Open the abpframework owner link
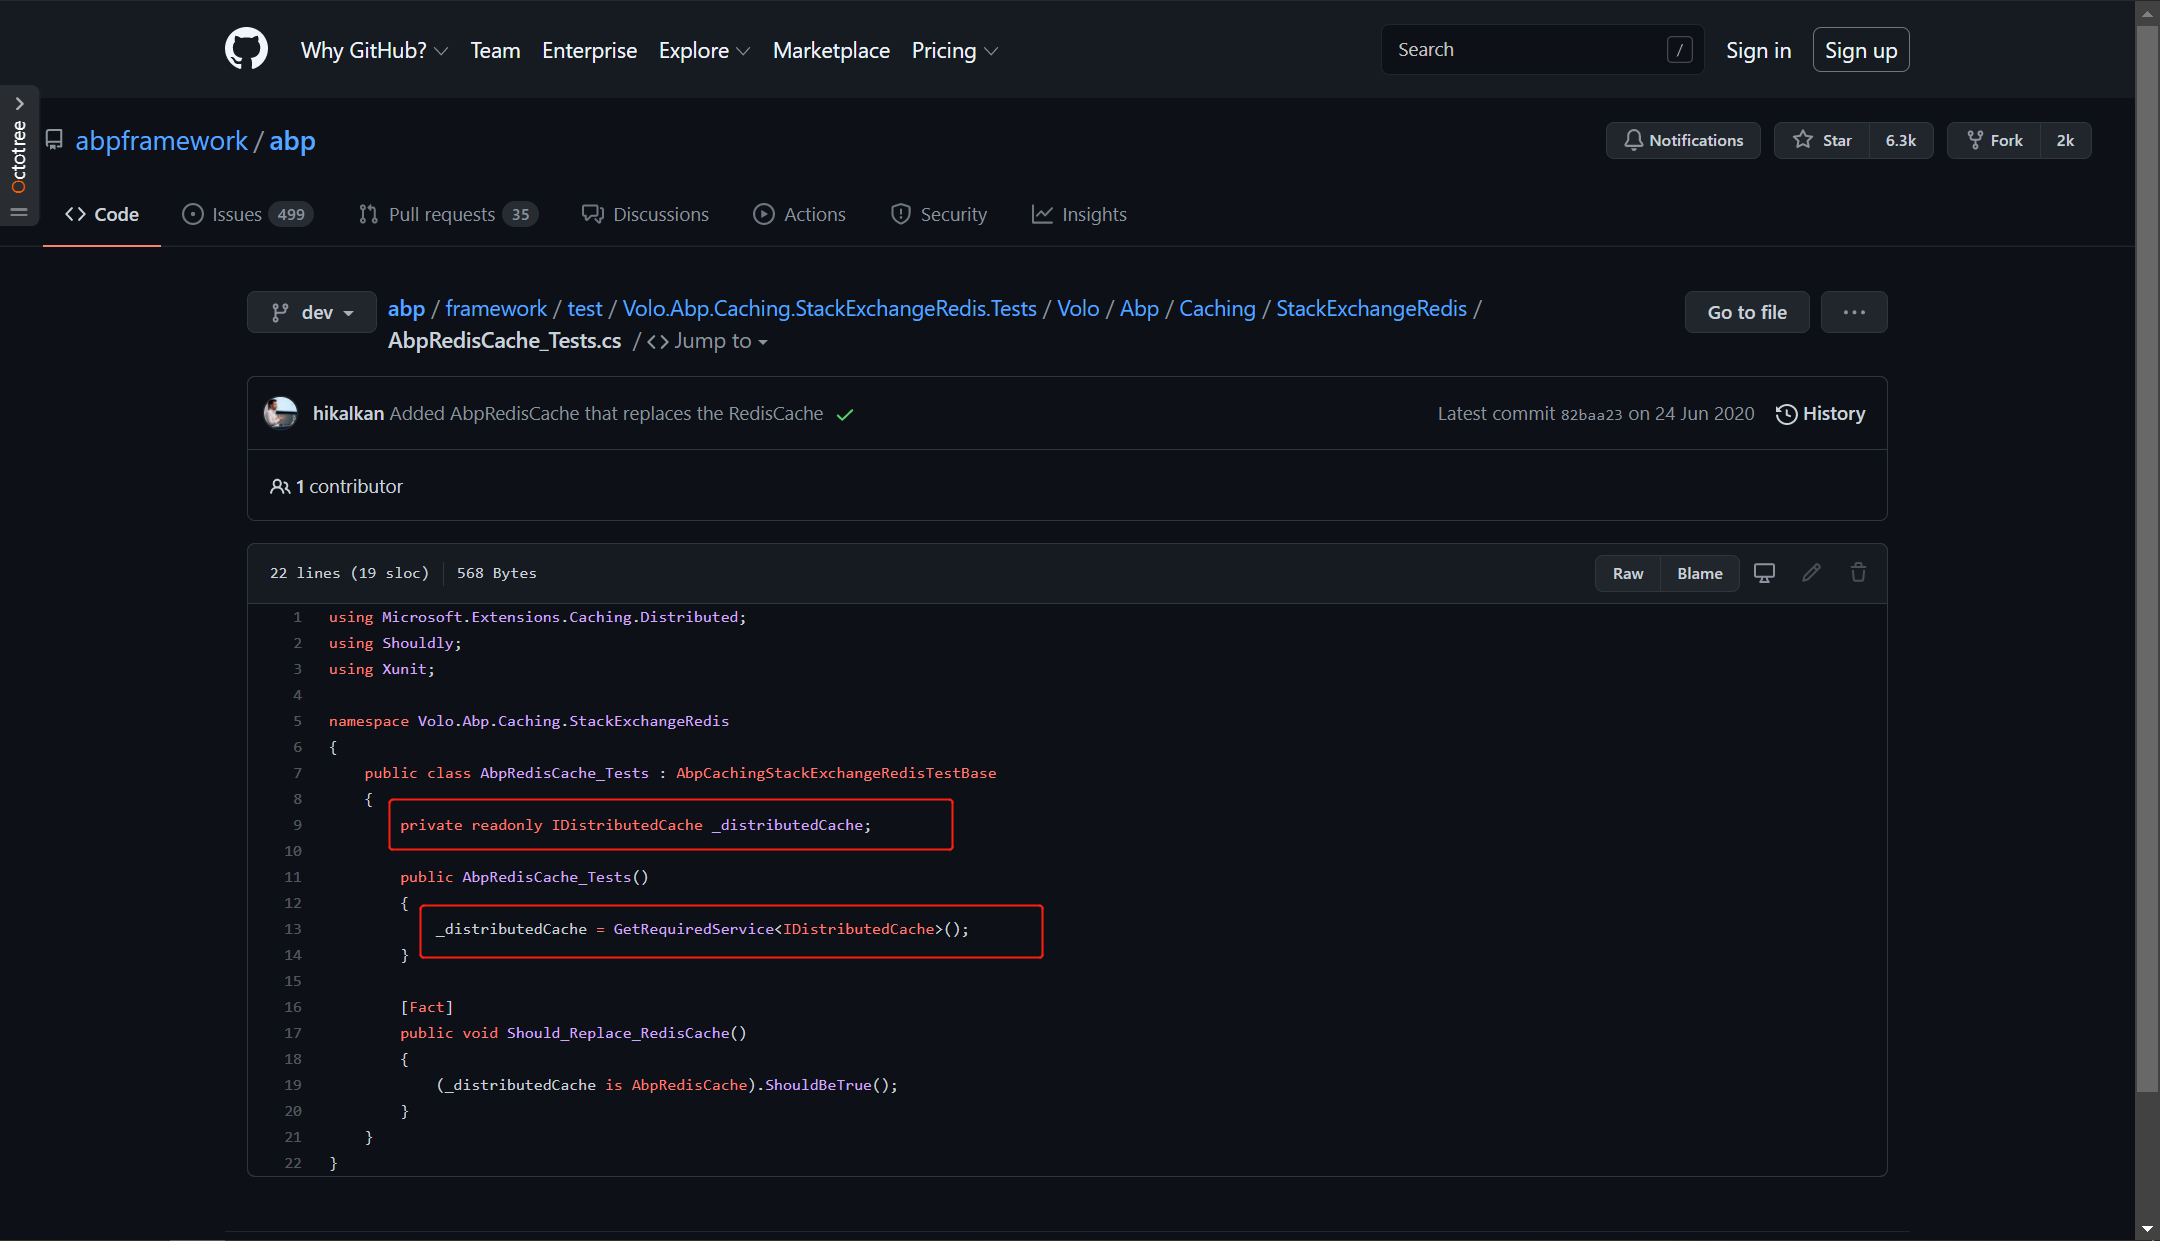The image size is (2160, 1241). click(161, 140)
